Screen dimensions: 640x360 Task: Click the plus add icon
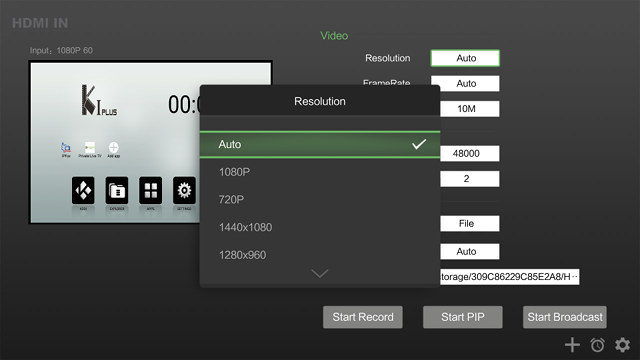point(572,345)
